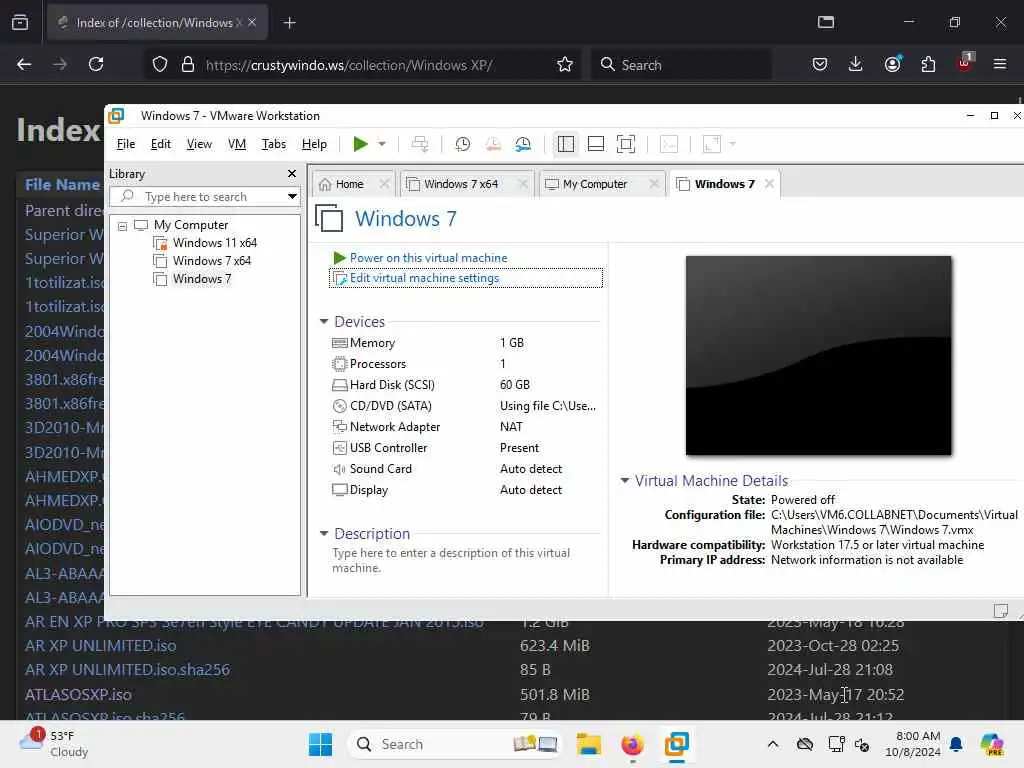Open Firefox downloads panel icon
This screenshot has height=768, width=1024.
pos(856,64)
